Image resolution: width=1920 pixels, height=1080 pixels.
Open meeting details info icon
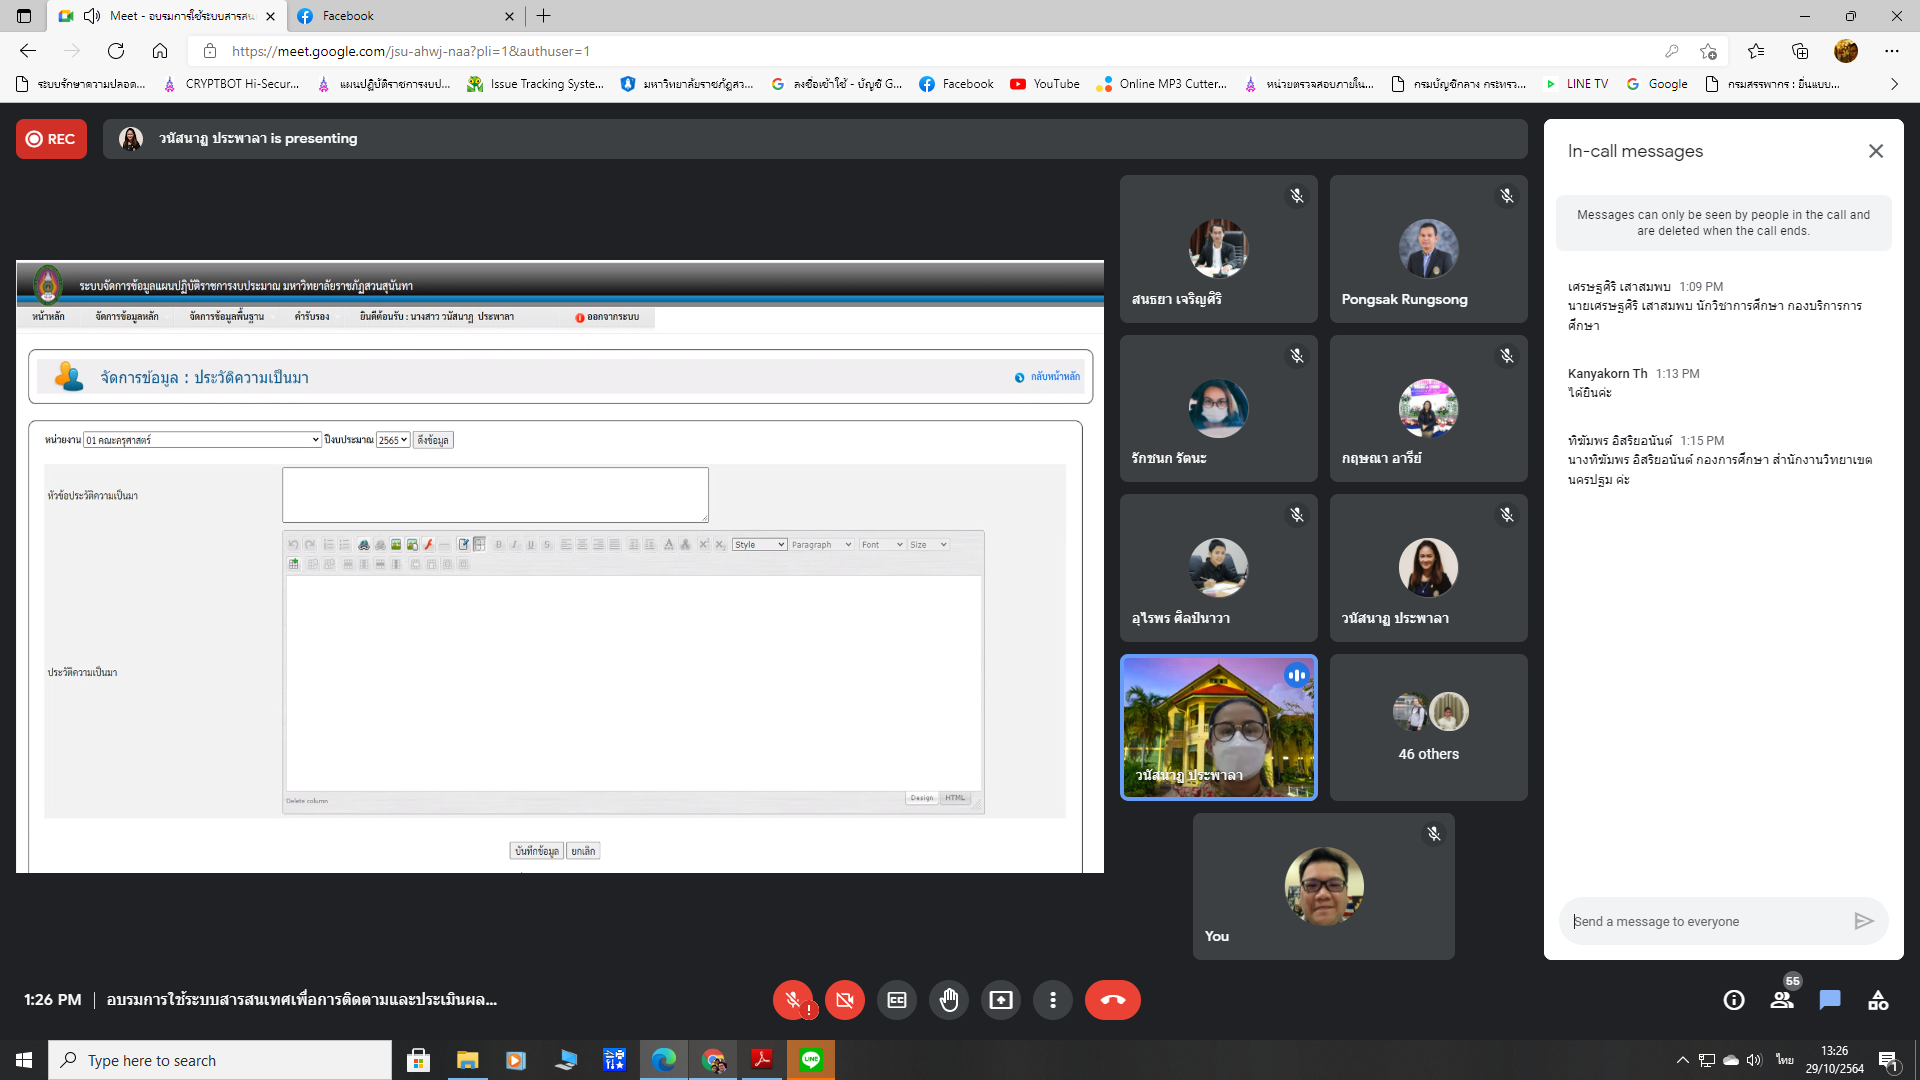(x=1734, y=1000)
